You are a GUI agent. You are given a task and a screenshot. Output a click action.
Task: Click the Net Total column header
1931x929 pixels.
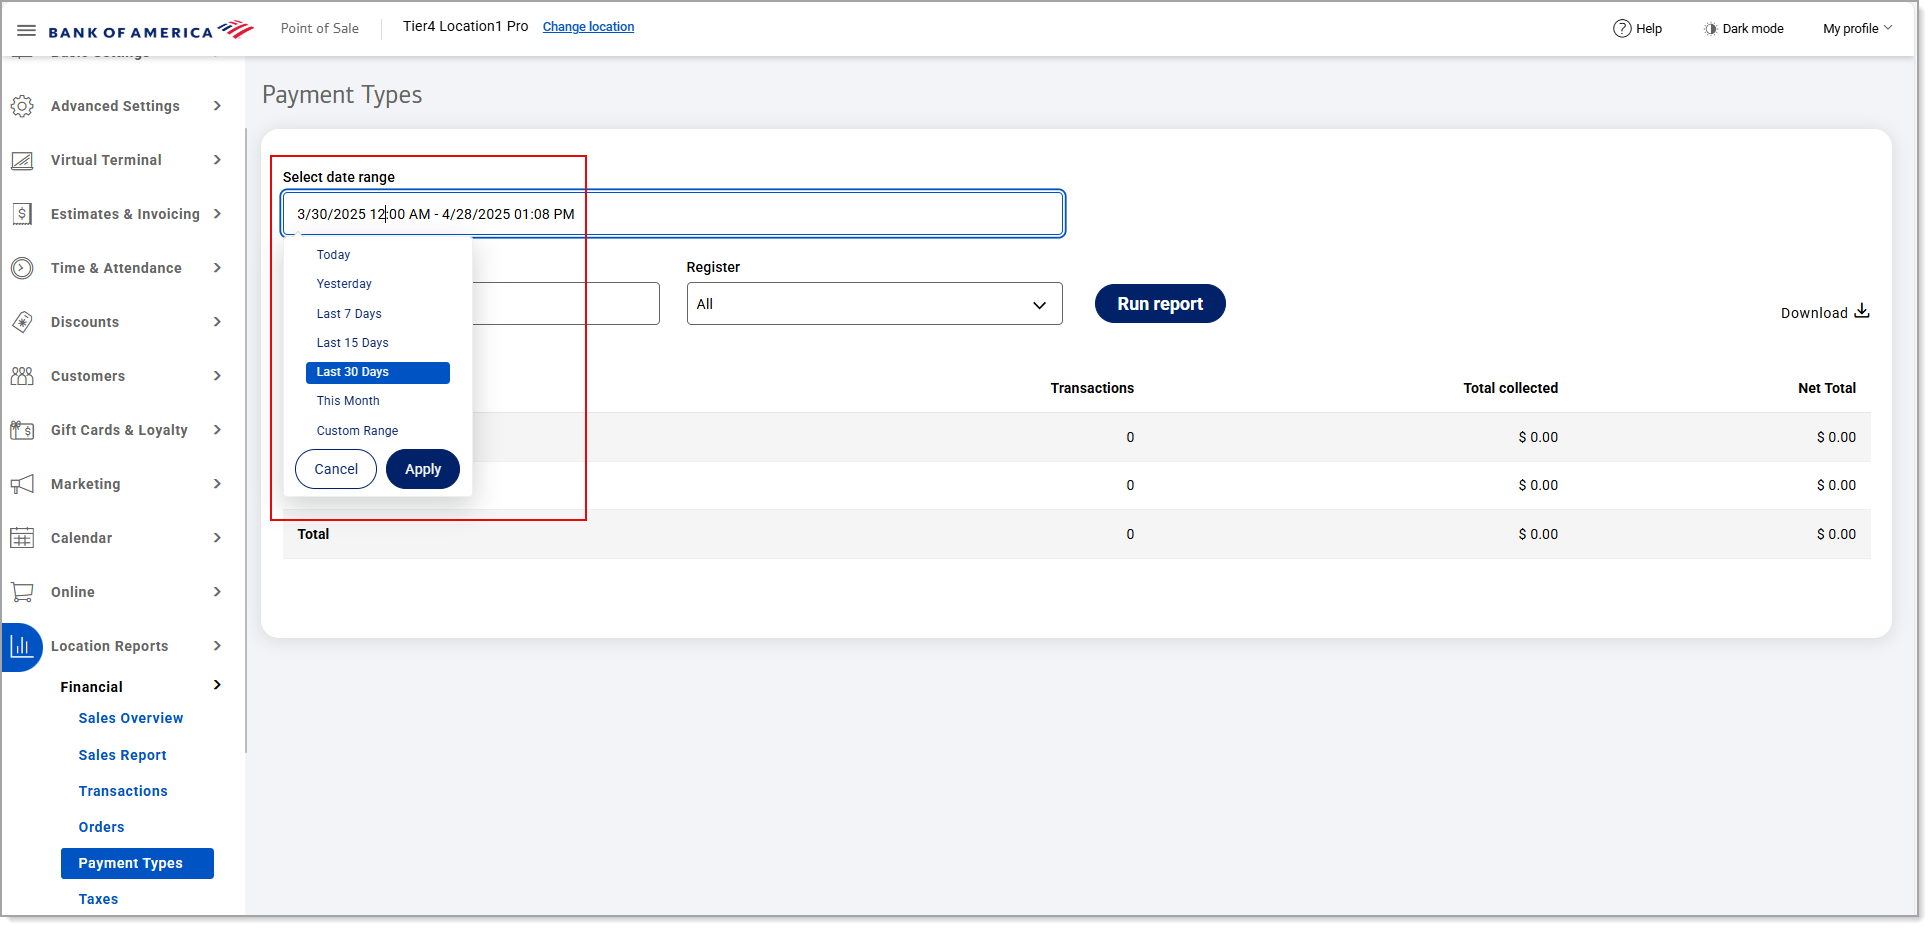tap(1826, 388)
